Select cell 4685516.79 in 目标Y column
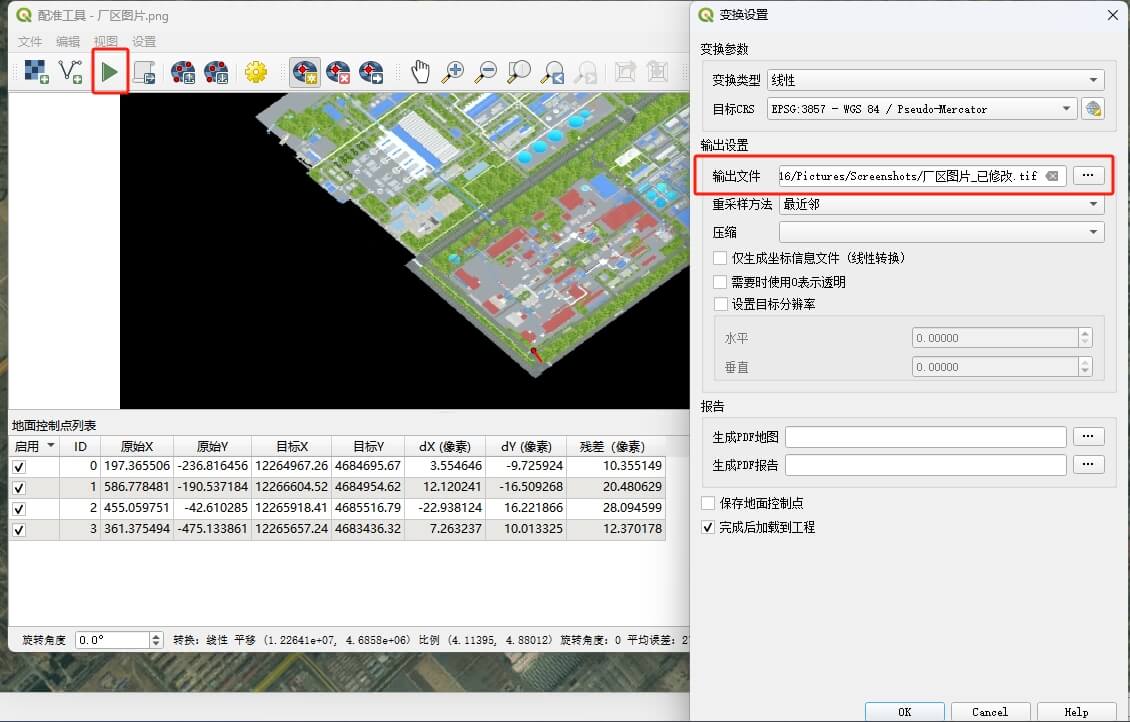Image resolution: width=1130 pixels, height=722 pixels. coord(368,508)
